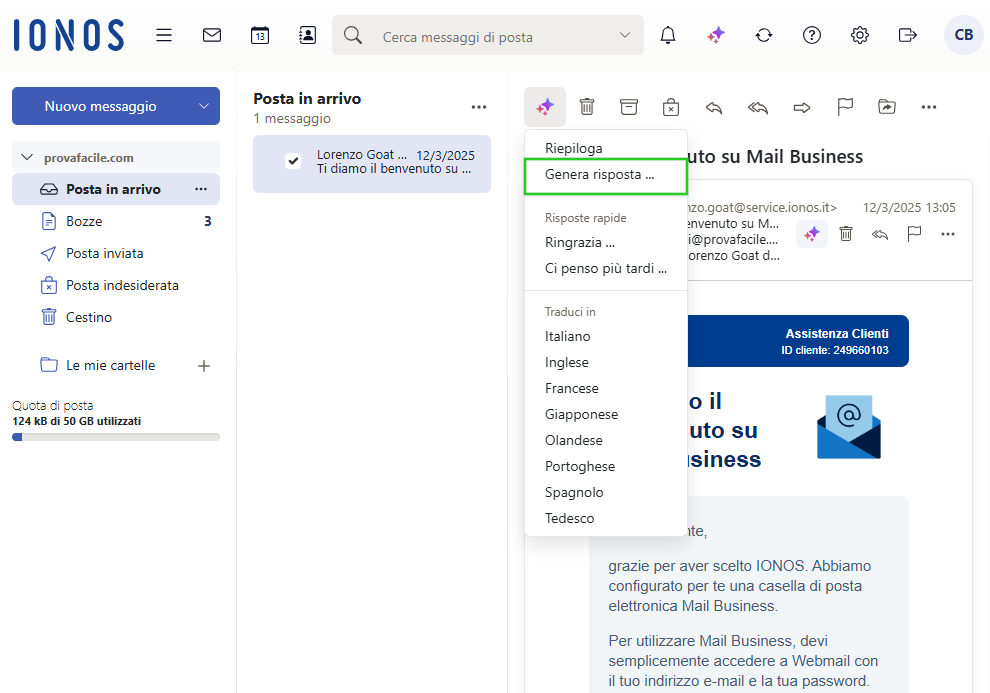
Task: Click the Nuovo messaggio button
Action: click(101, 106)
